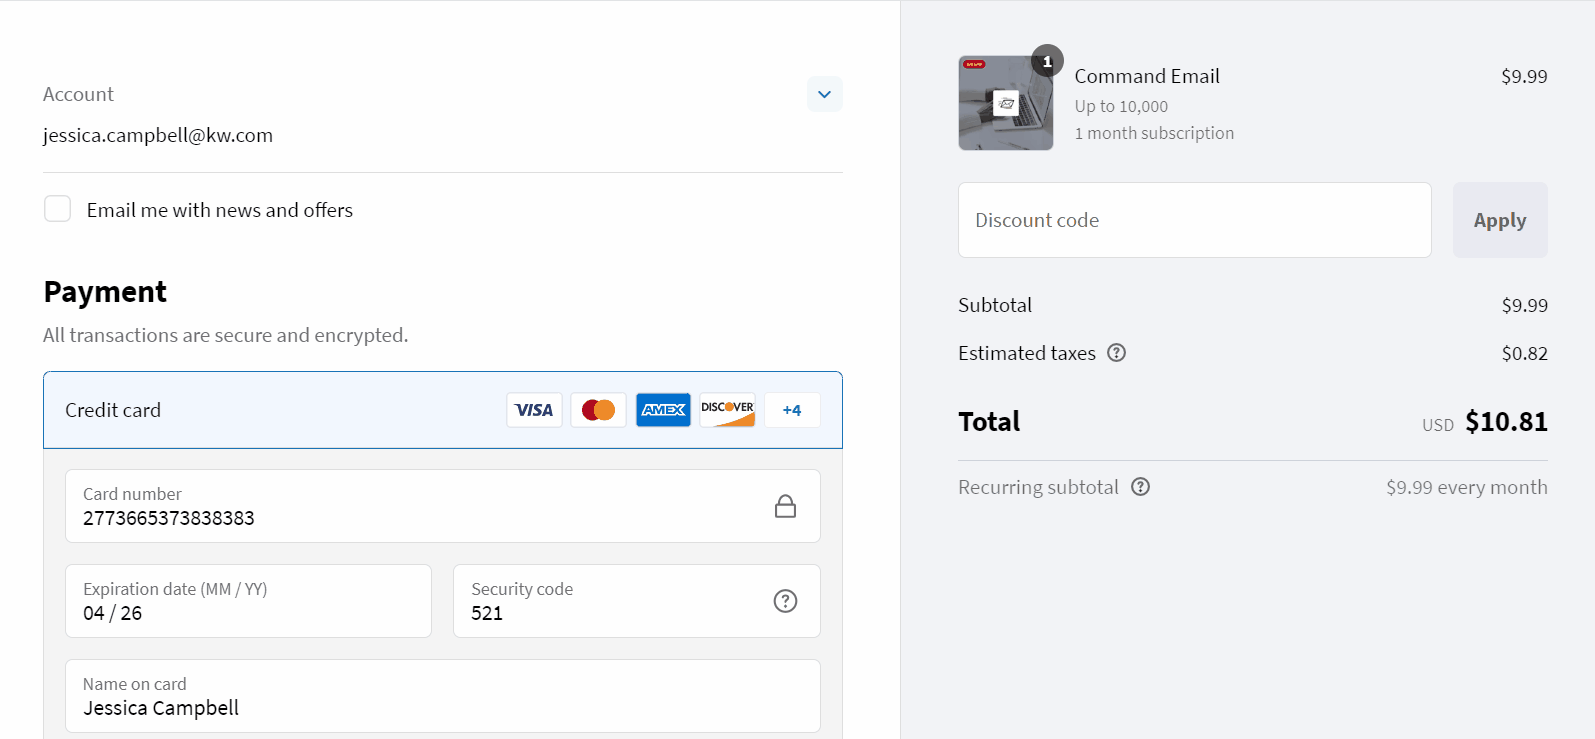Click the Apply discount button

[1500, 220]
